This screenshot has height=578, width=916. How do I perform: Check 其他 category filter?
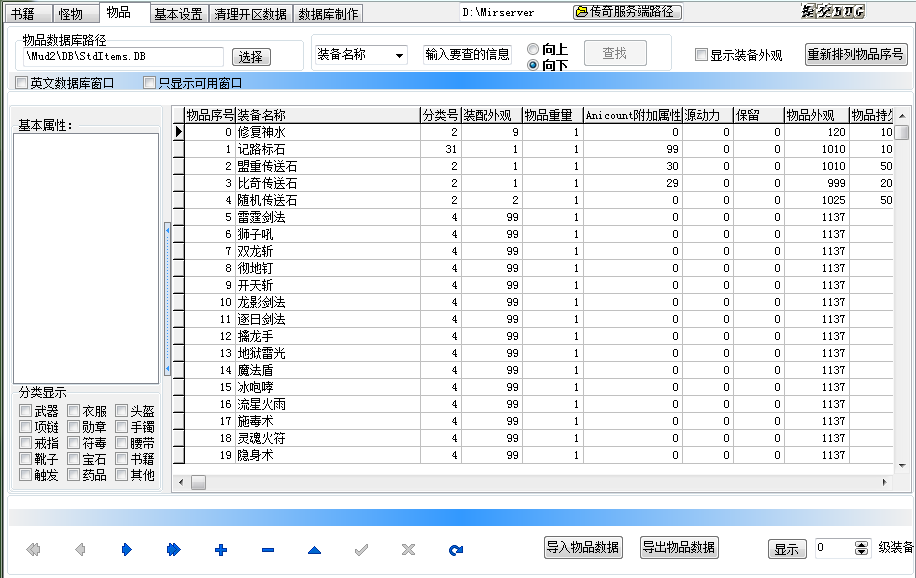coord(122,475)
